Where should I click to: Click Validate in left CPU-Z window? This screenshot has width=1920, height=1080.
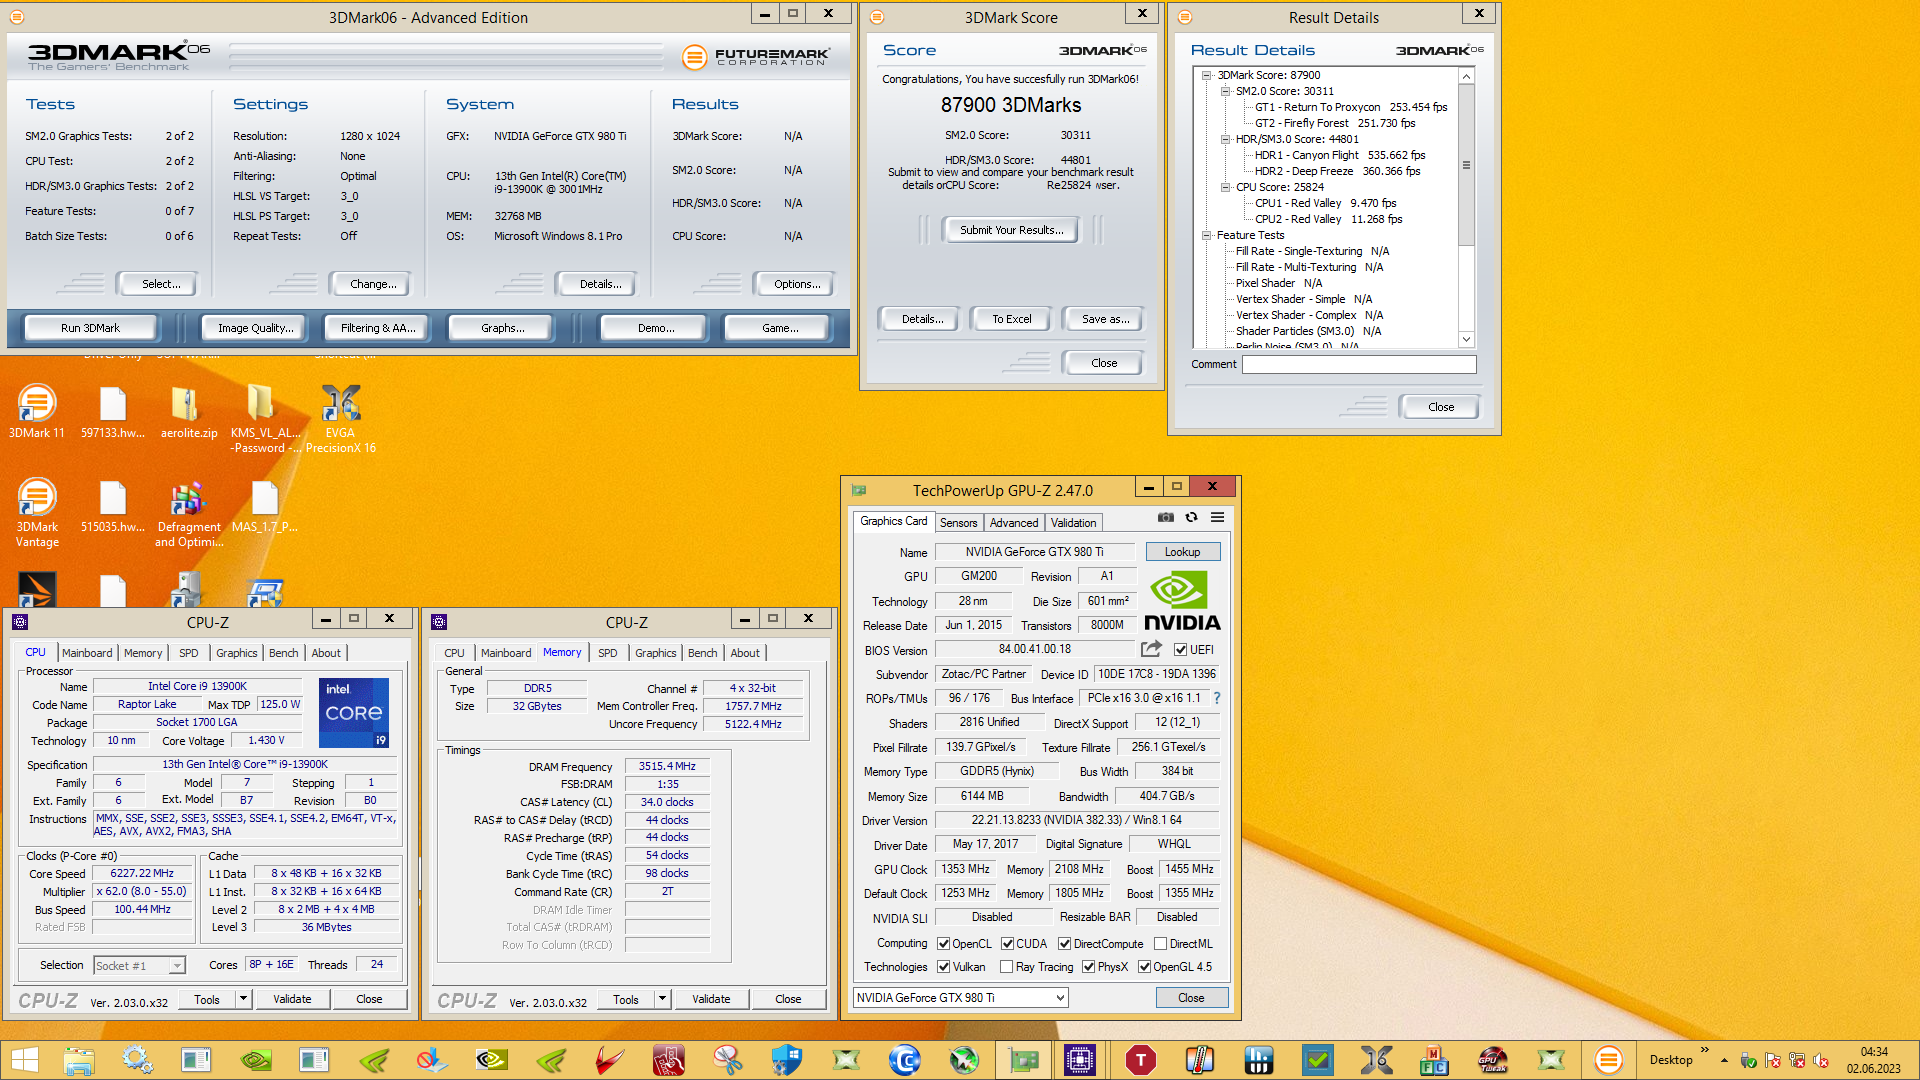(292, 998)
